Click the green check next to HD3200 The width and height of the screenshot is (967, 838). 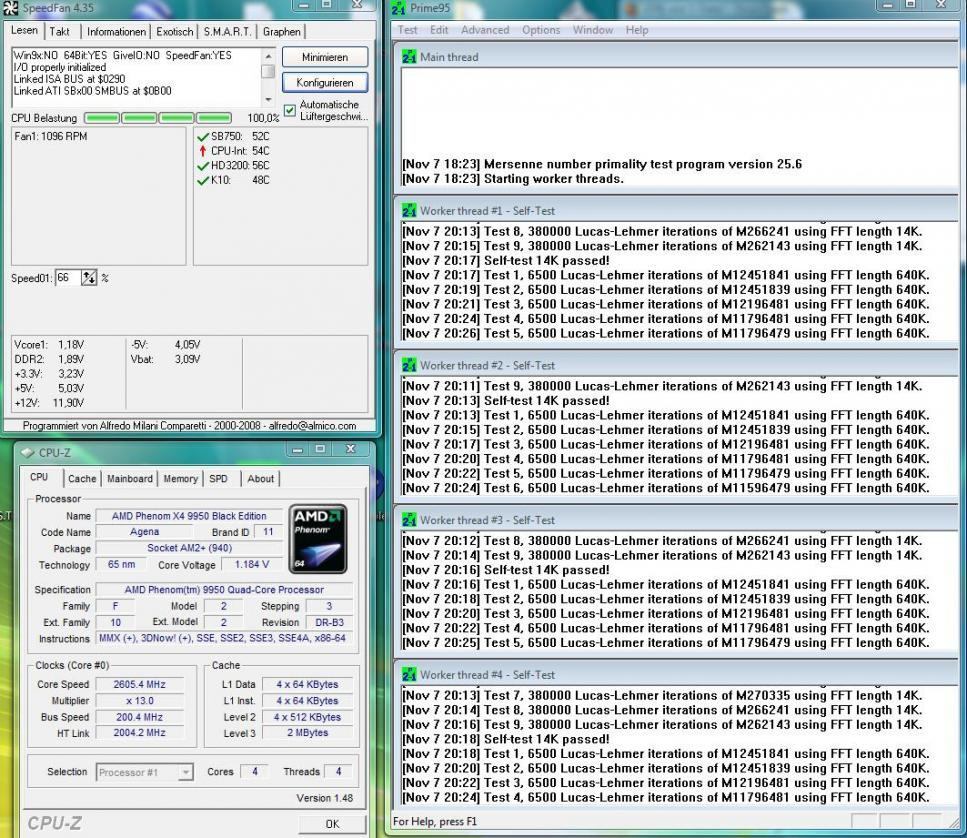[202, 166]
